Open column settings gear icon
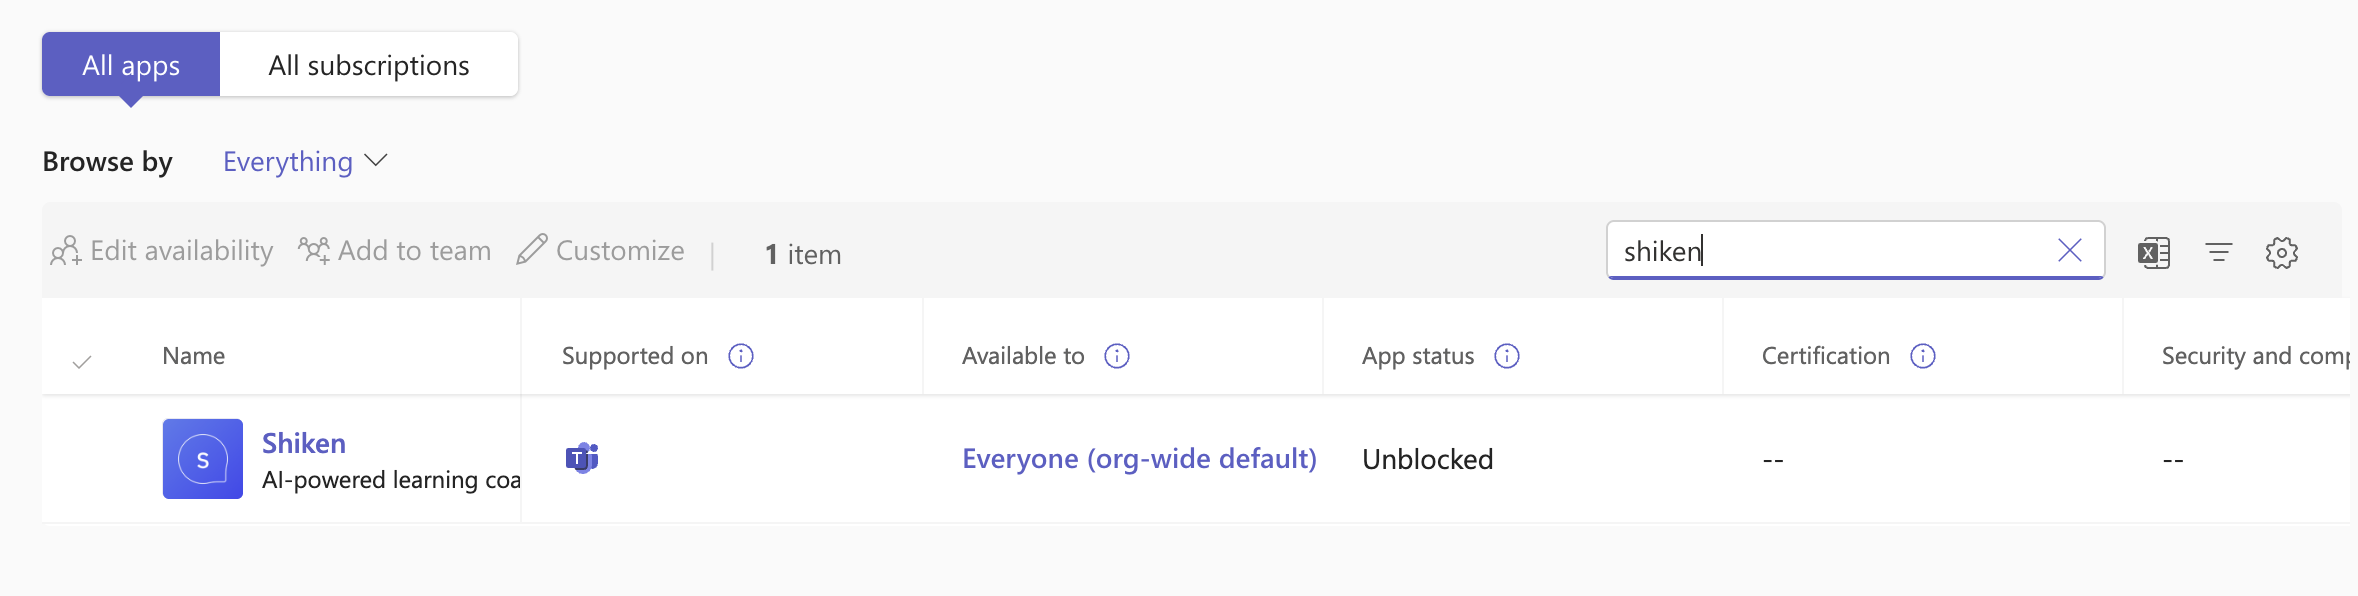 (x=2281, y=253)
